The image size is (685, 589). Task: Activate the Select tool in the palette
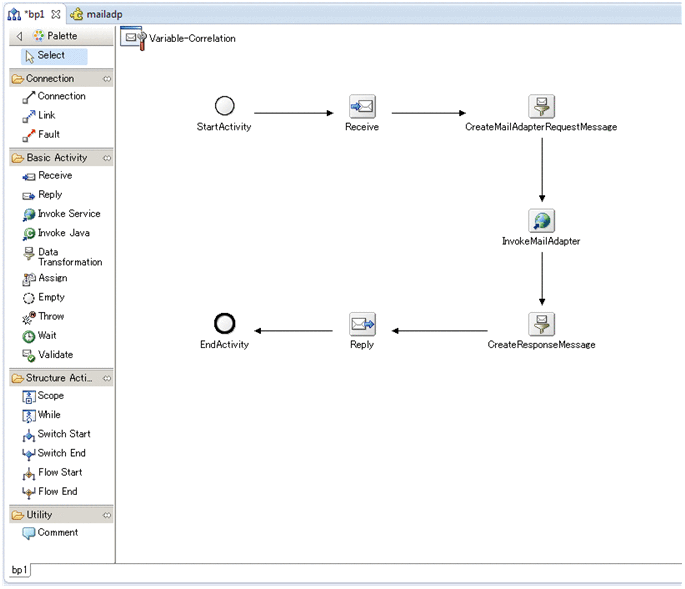pyautogui.click(x=52, y=56)
